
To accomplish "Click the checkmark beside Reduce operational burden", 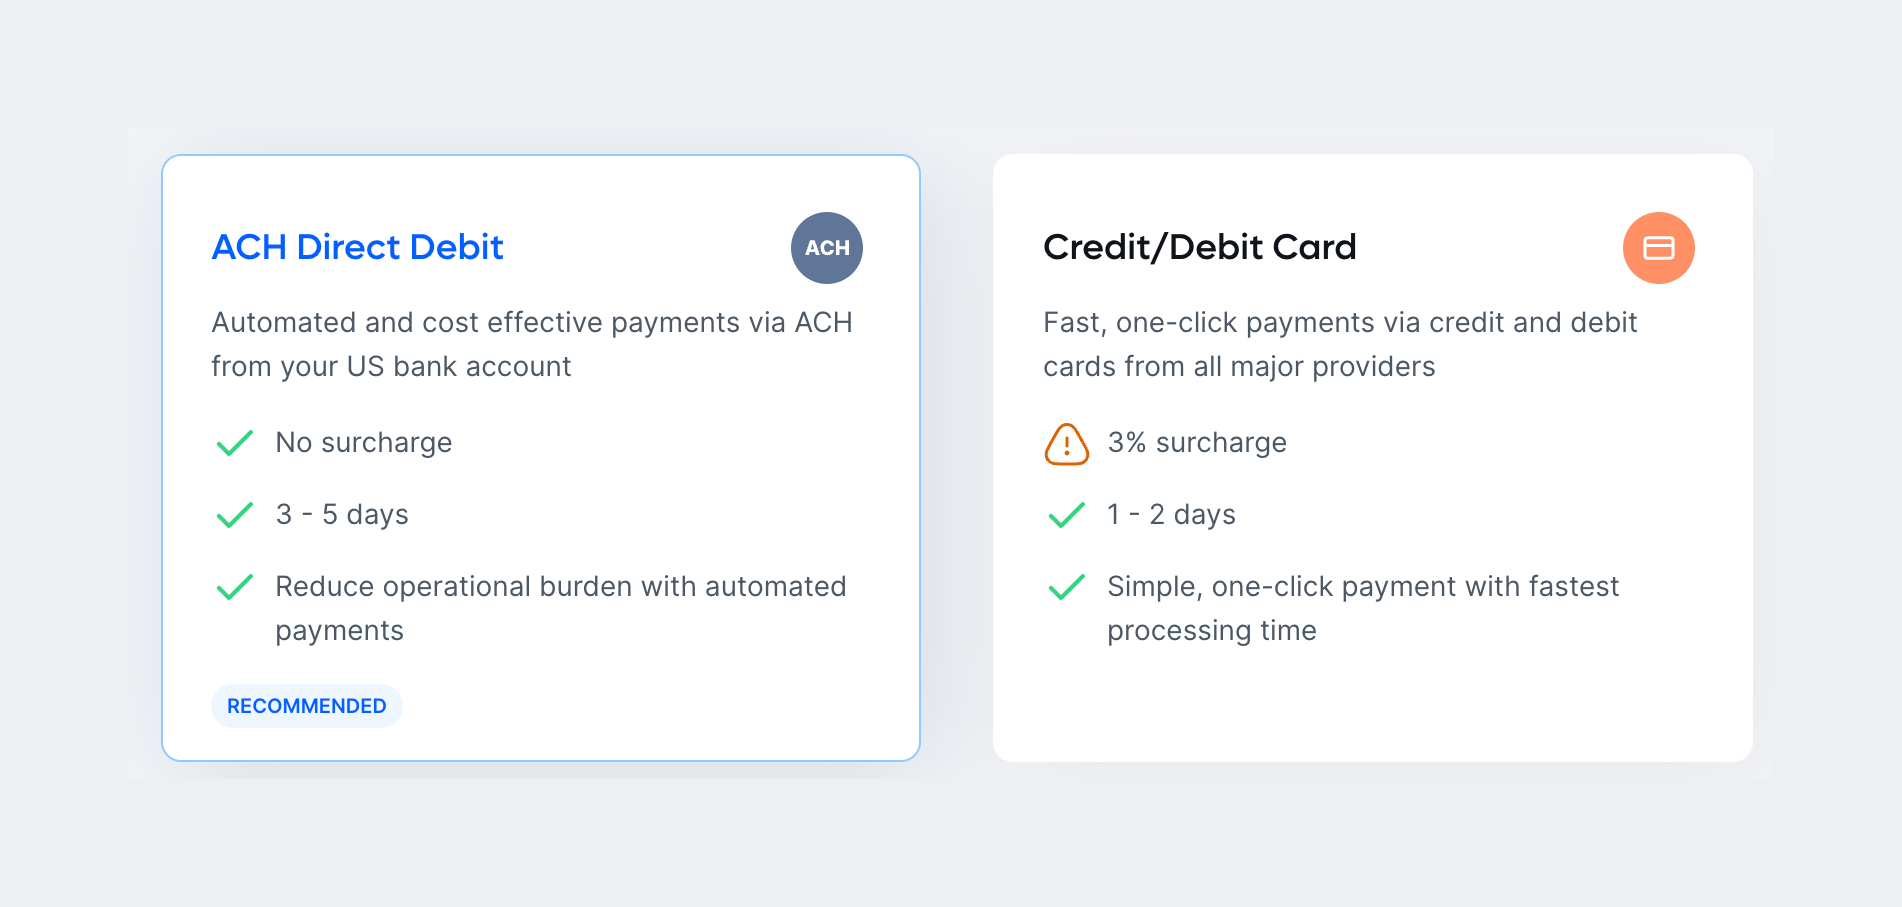I will coord(235,587).
